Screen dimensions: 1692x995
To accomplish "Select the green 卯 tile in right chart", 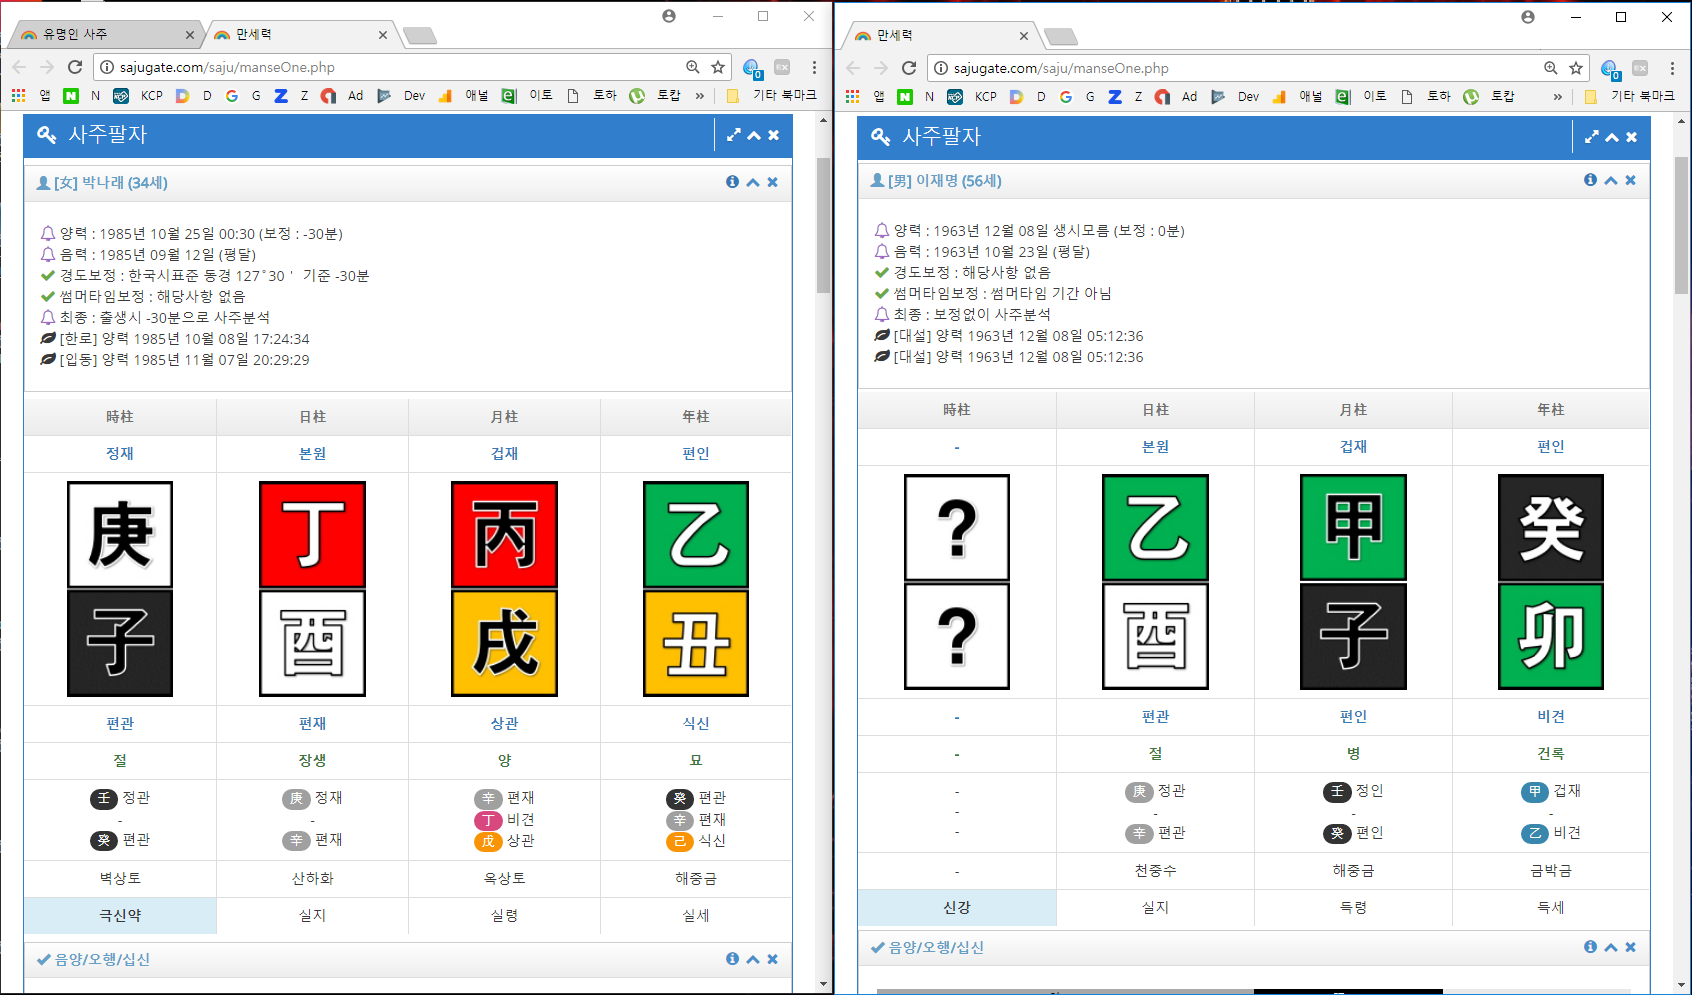I will point(1551,636).
